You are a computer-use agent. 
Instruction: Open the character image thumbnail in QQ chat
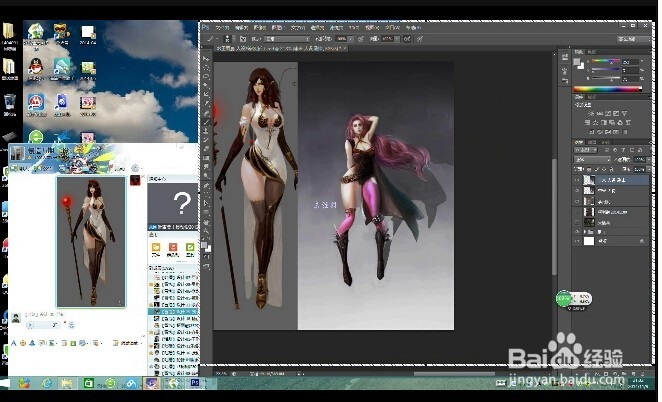tap(91, 242)
